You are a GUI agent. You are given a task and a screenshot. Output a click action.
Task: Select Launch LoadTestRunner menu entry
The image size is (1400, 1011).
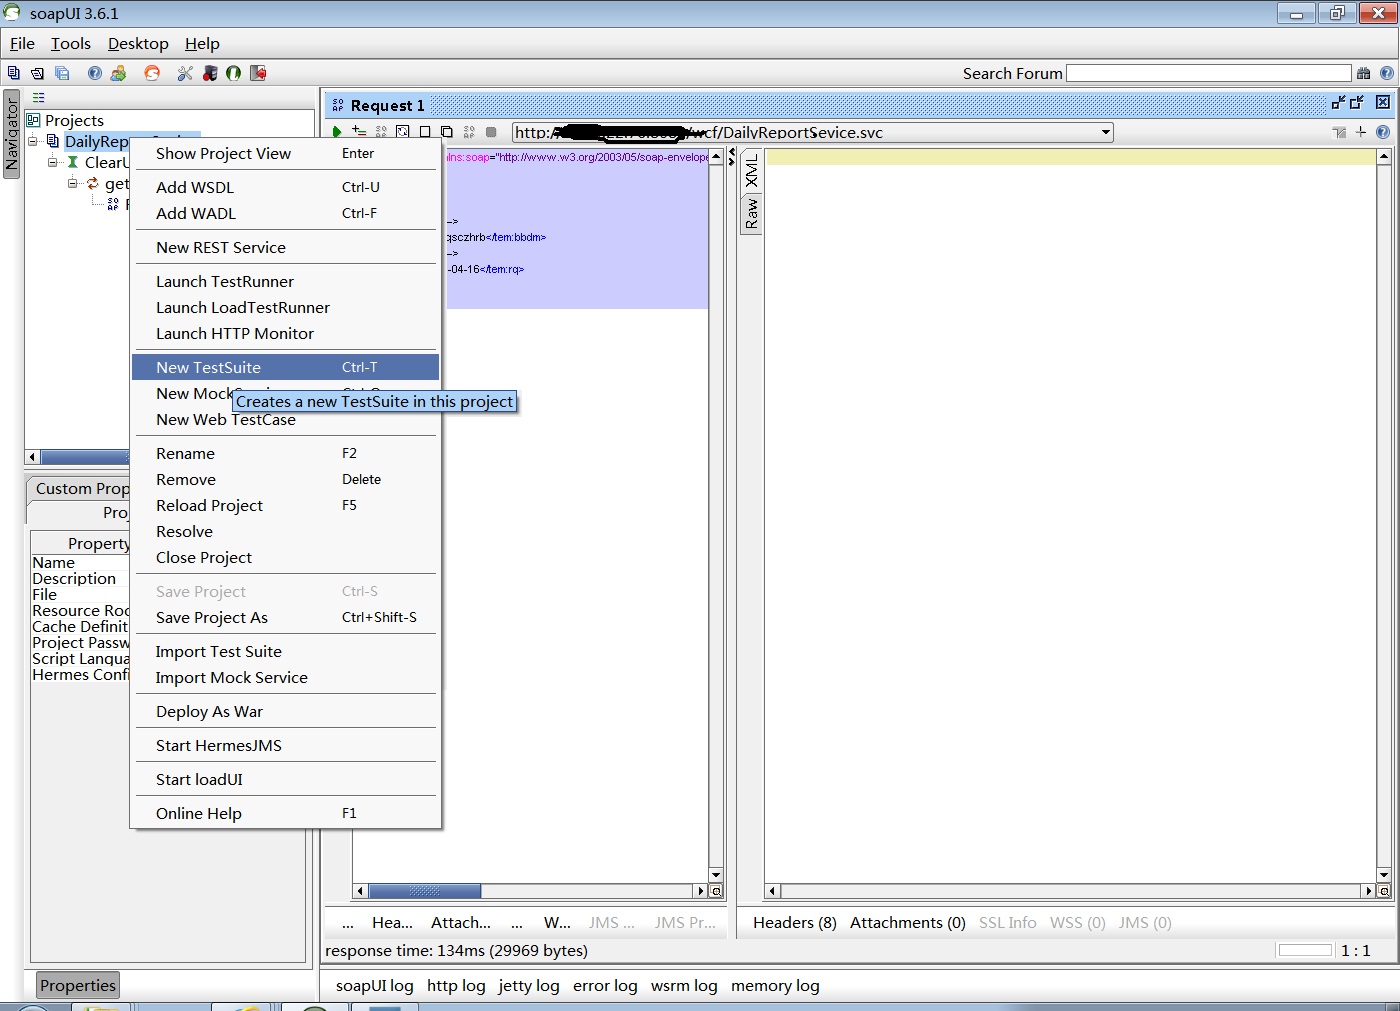coord(286,307)
